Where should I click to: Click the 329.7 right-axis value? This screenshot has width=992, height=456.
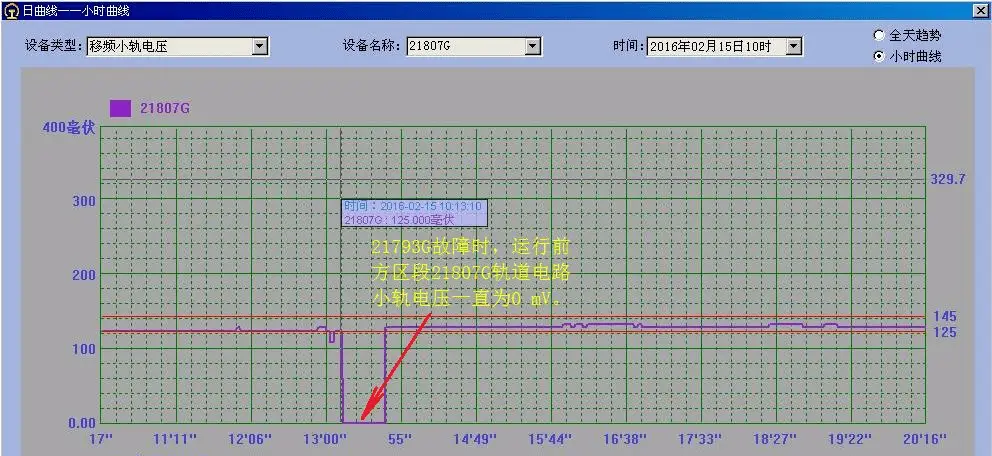[x=948, y=179]
